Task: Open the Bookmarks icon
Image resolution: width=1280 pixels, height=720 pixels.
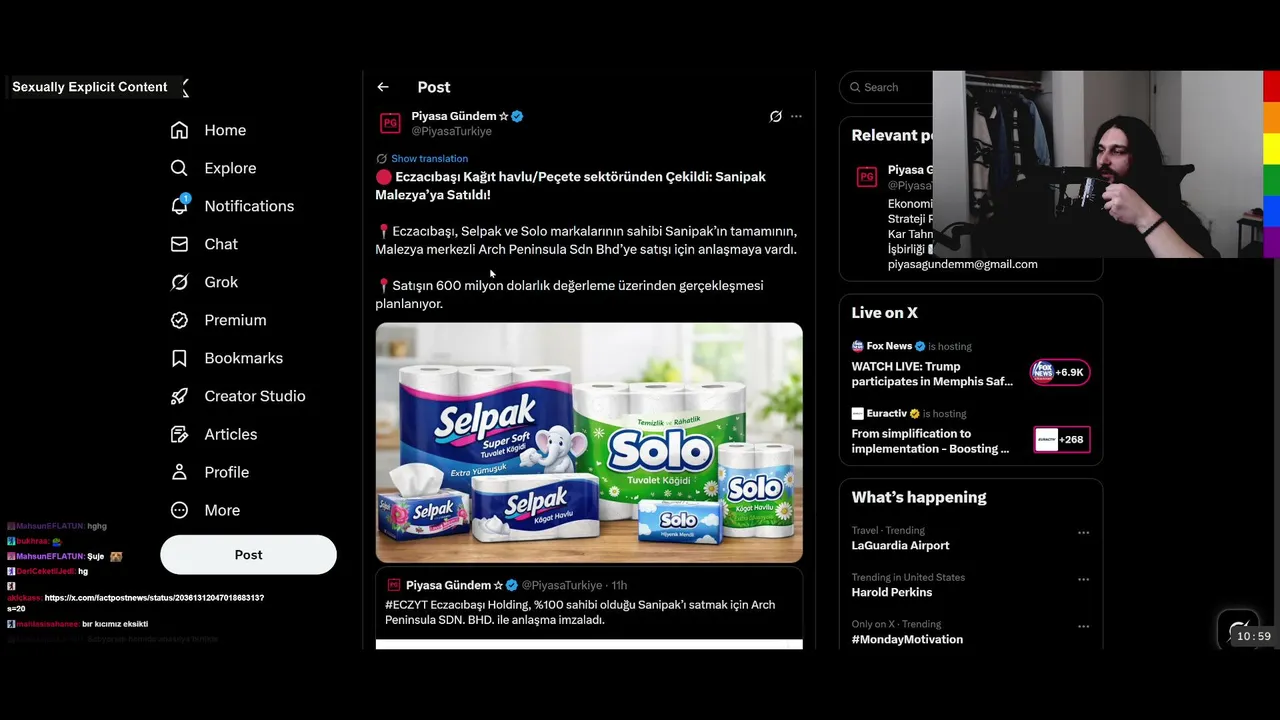Action: pos(179,358)
